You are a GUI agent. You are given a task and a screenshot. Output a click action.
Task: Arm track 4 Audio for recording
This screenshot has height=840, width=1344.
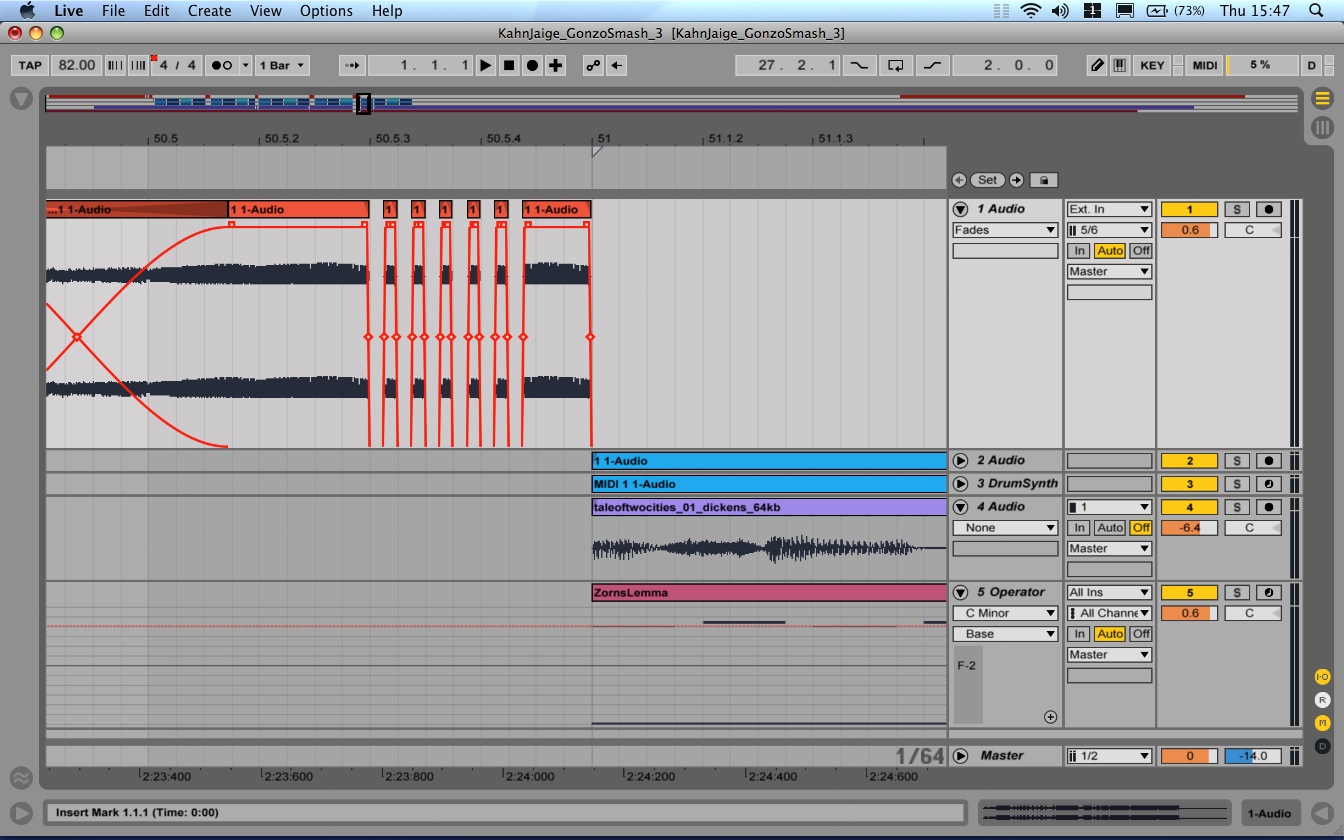point(1268,507)
